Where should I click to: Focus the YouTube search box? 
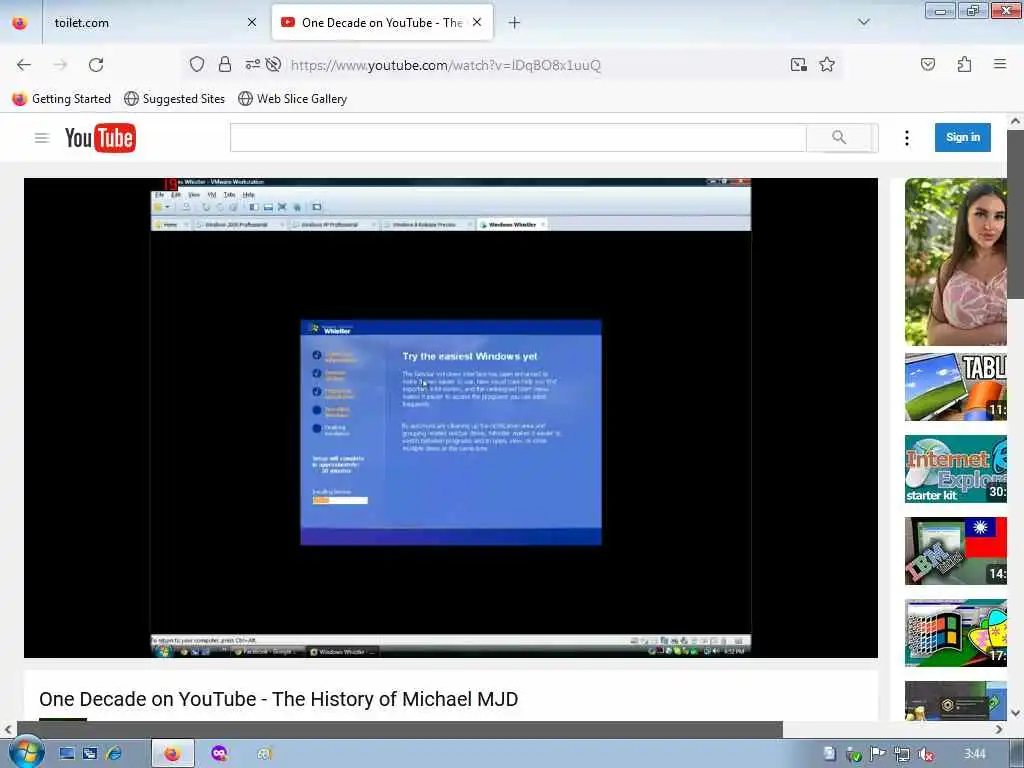click(x=518, y=137)
